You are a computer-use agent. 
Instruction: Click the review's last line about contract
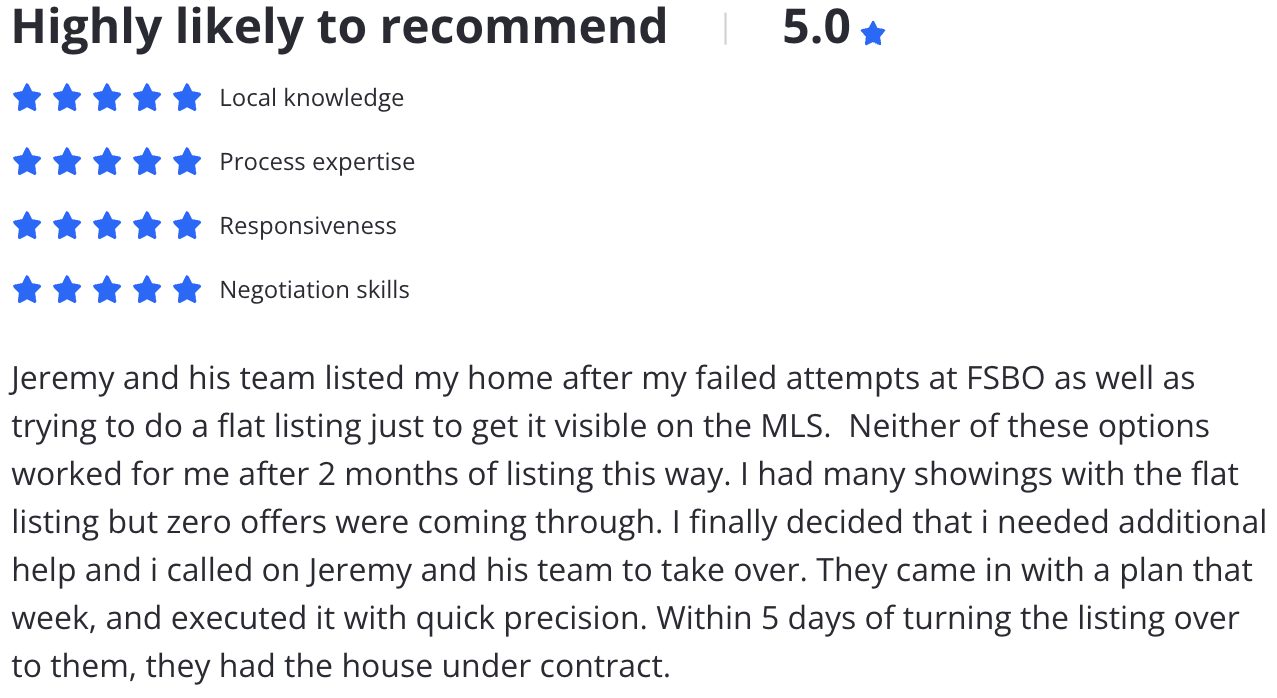(341, 667)
